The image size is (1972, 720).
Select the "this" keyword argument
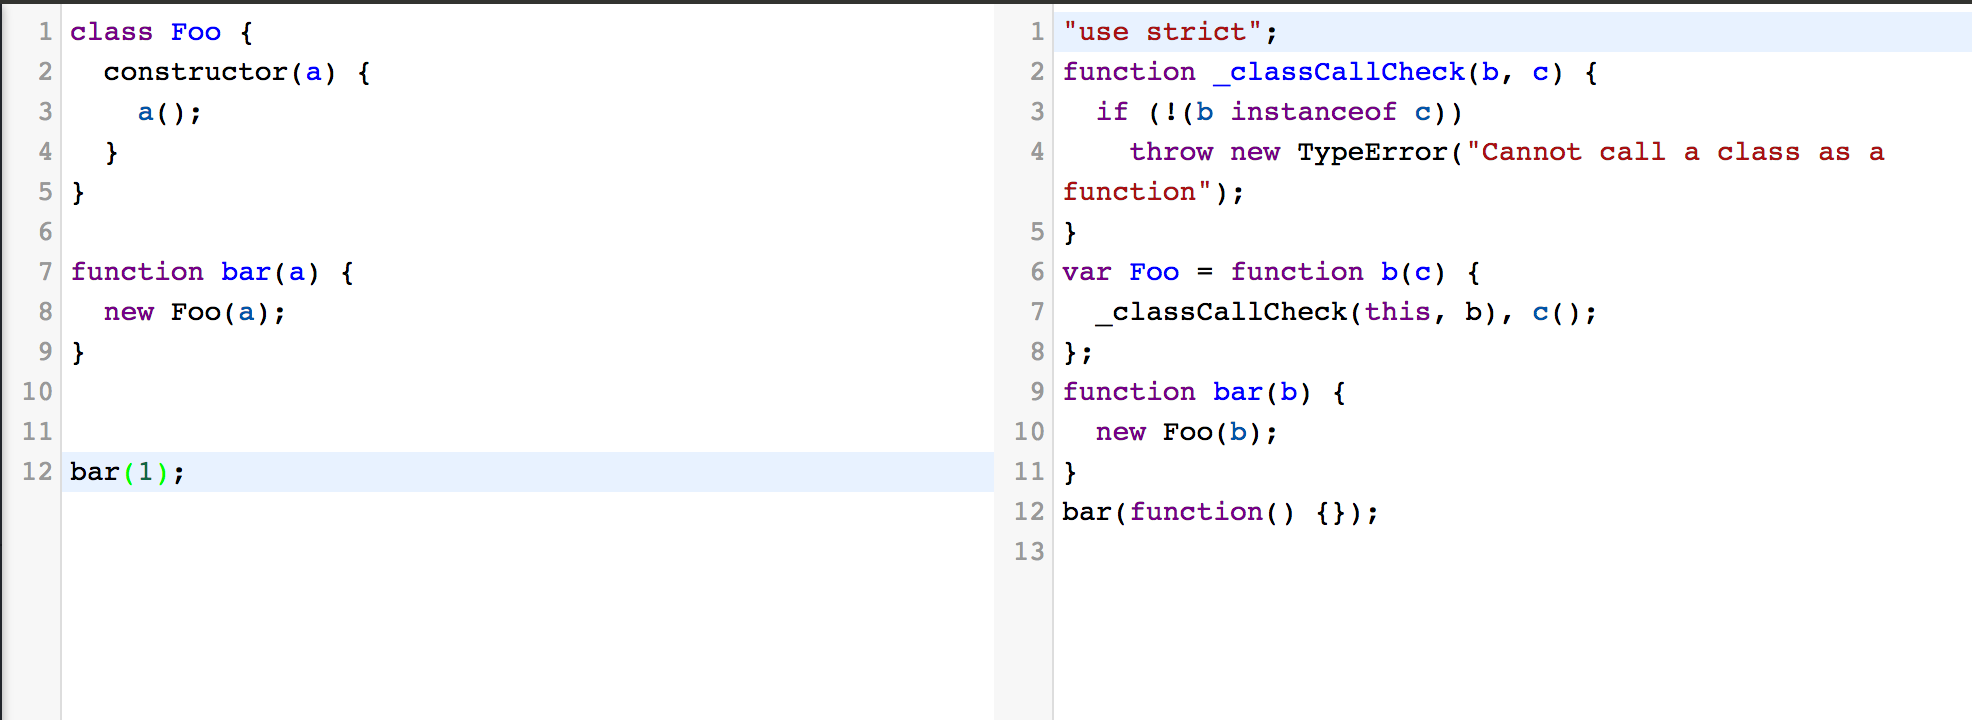click(1397, 312)
